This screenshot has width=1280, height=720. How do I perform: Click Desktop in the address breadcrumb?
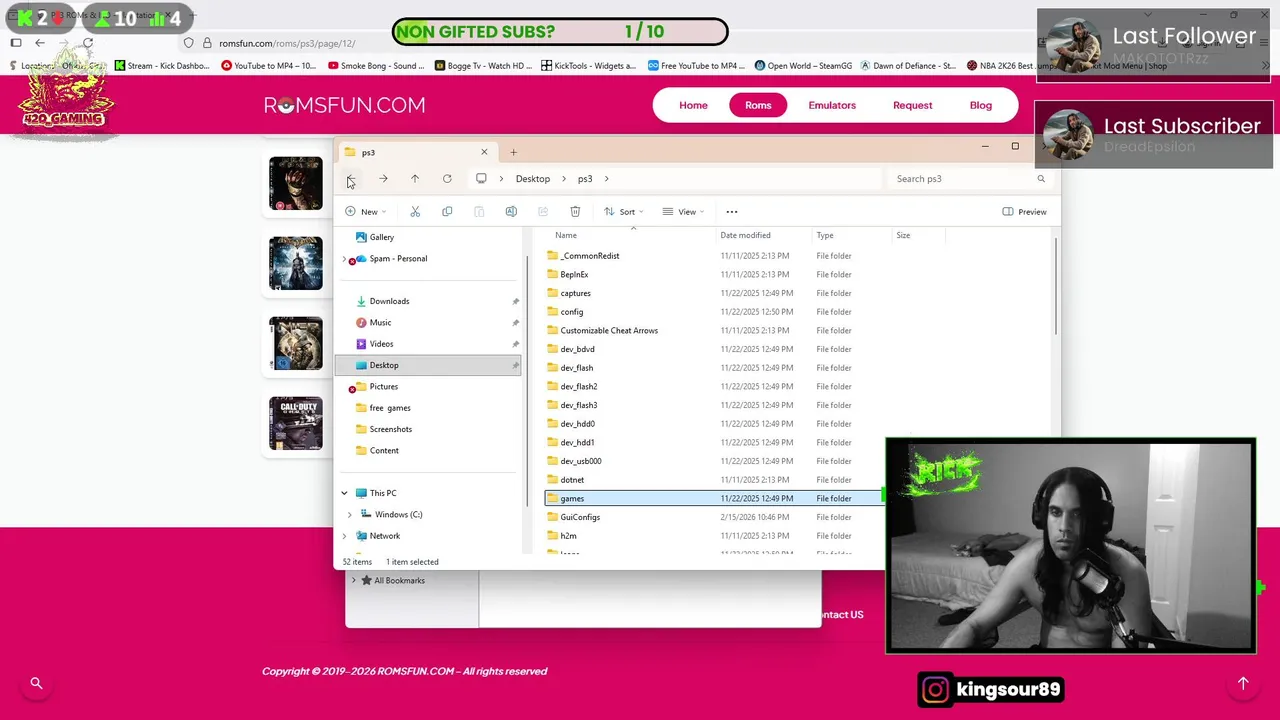[533, 179]
